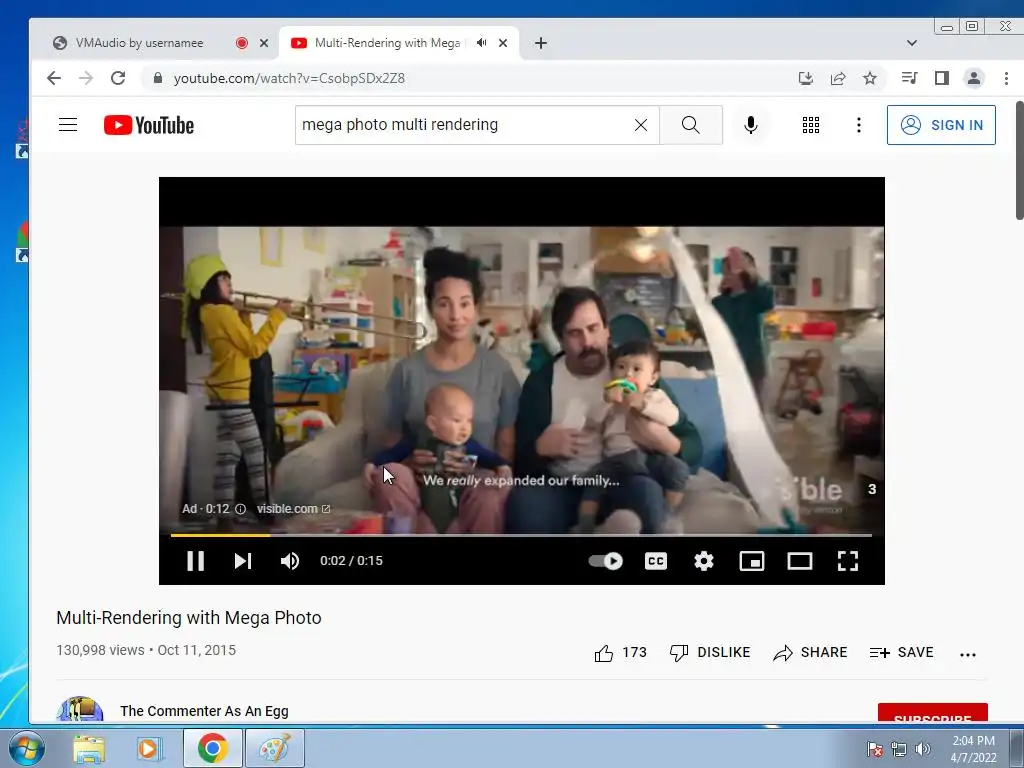Open the YouTube guide hamburger menu
The image size is (1024, 768).
point(68,125)
